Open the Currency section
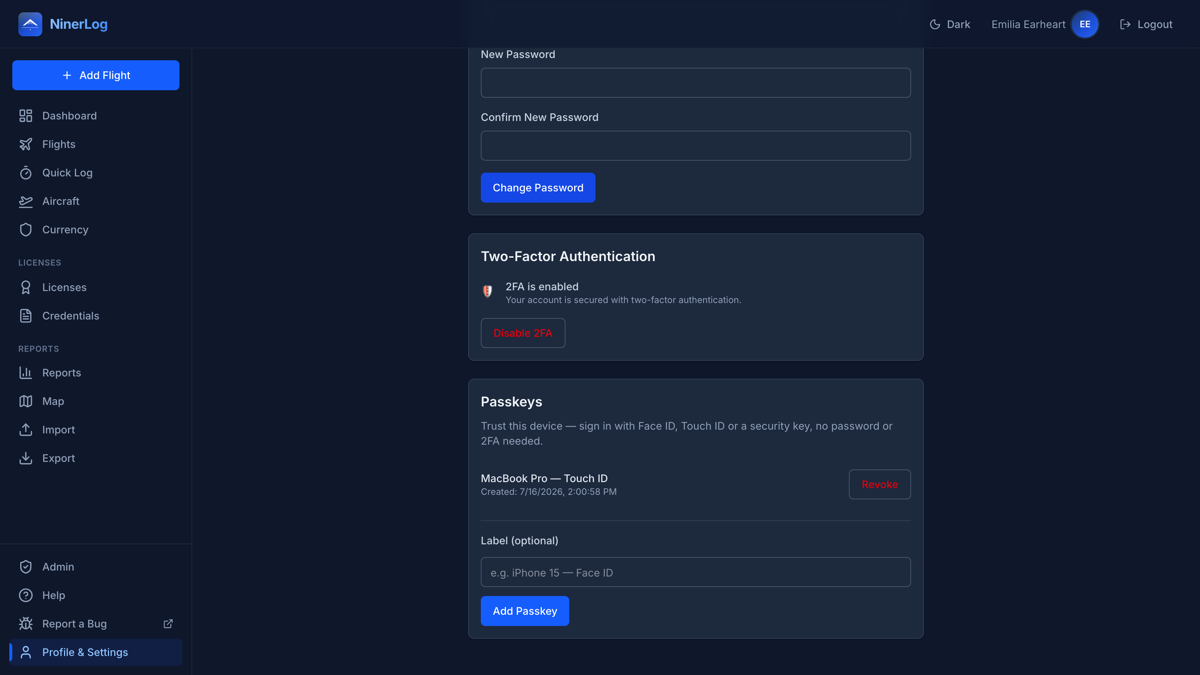Image resolution: width=1200 pixels, height=675 pixels. [96, 230]
